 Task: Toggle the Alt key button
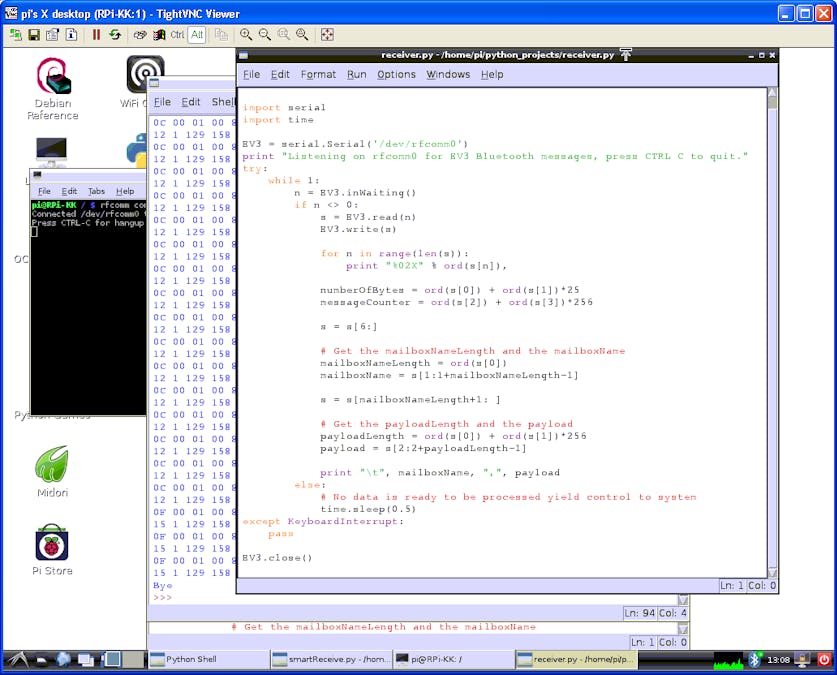pyautogui.click(x=196, y=34)
